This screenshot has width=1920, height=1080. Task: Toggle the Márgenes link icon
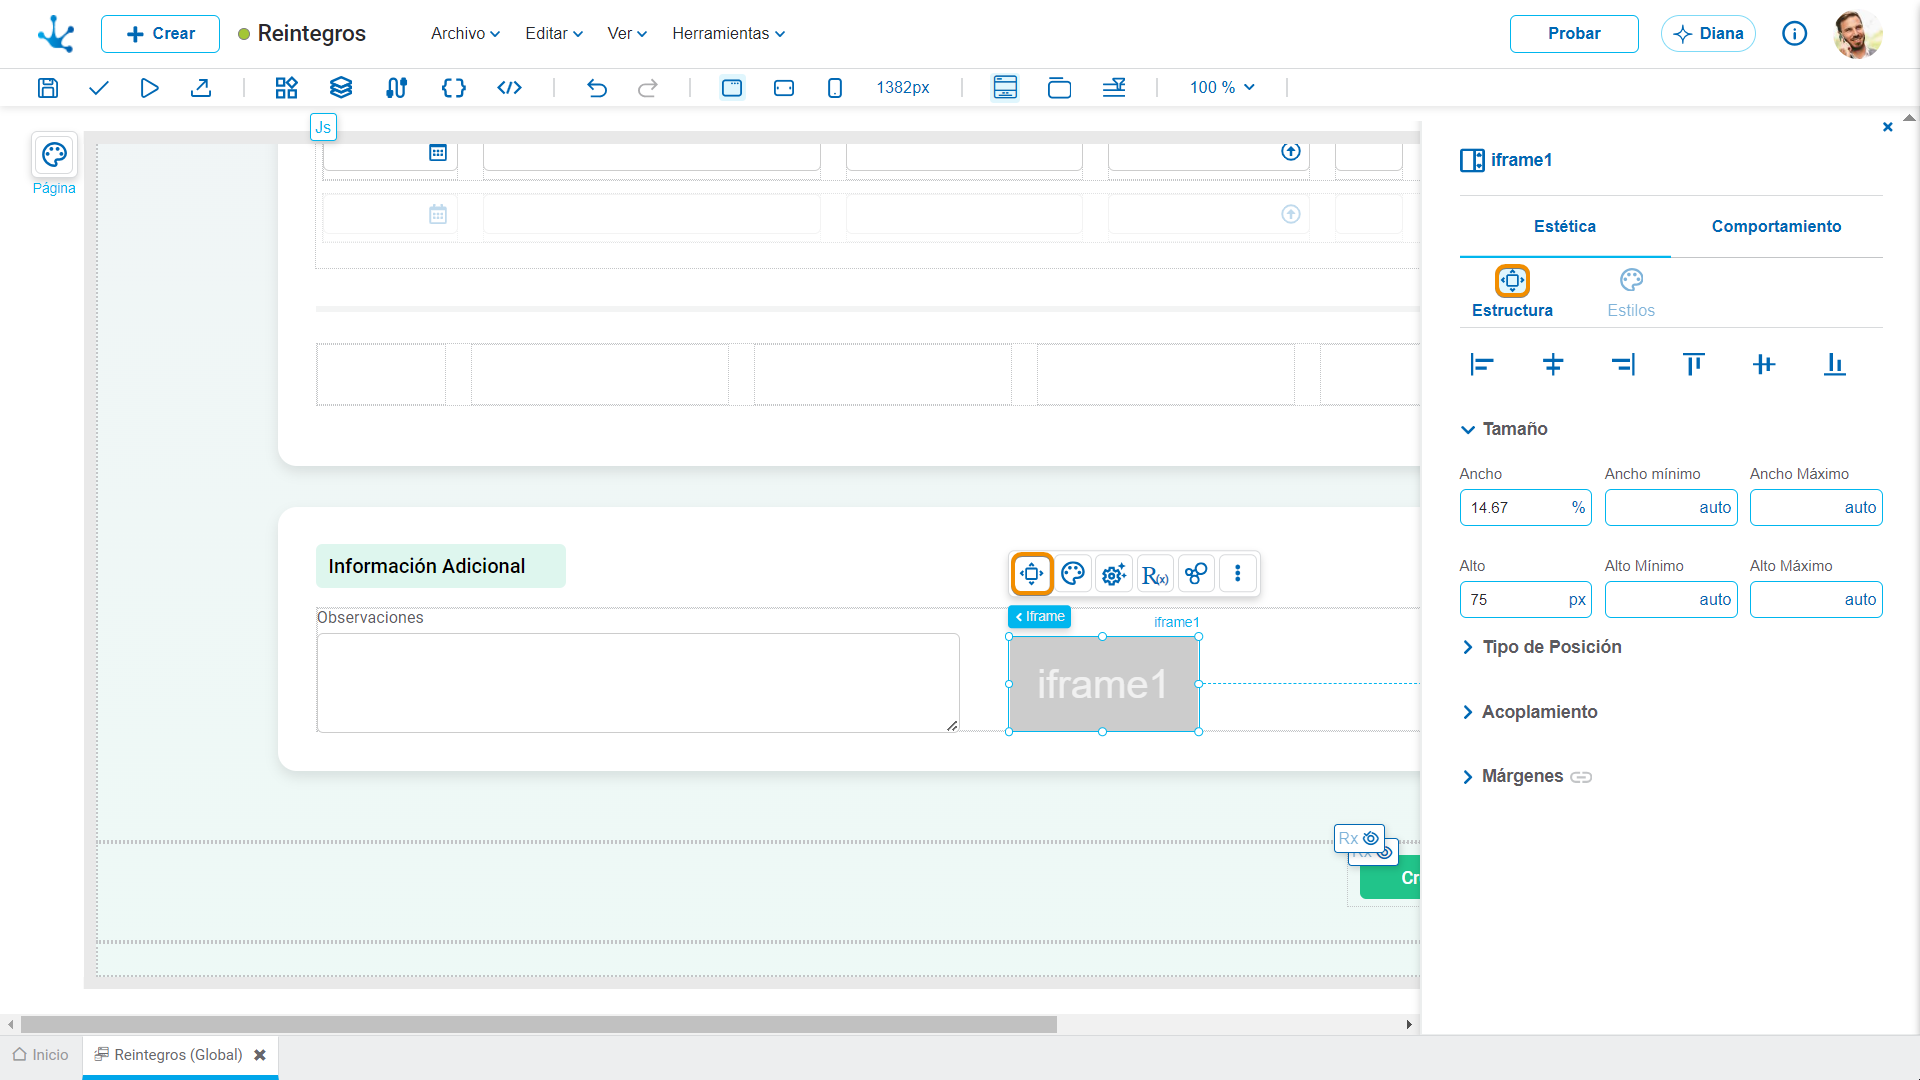coord(1581,777)
